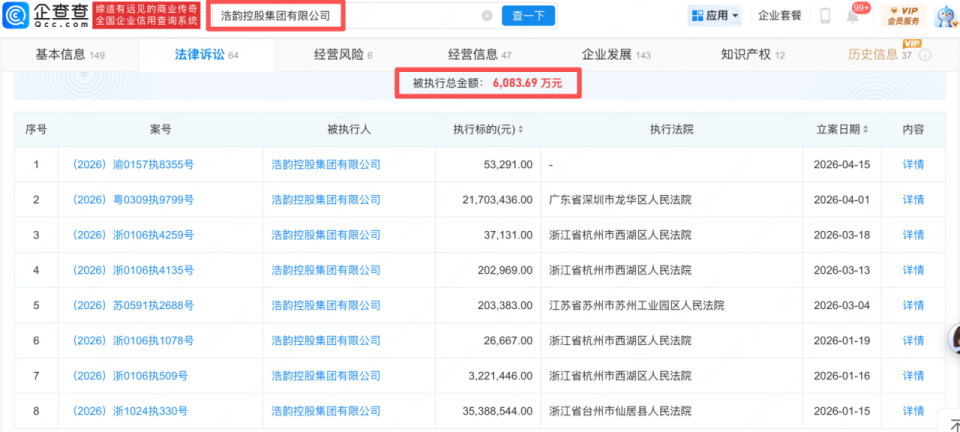The width and height of the screenshot is (960, 432).
Task: Select court 浙江省台州市仙居县人民法院
Action: (x=620, y=411)
